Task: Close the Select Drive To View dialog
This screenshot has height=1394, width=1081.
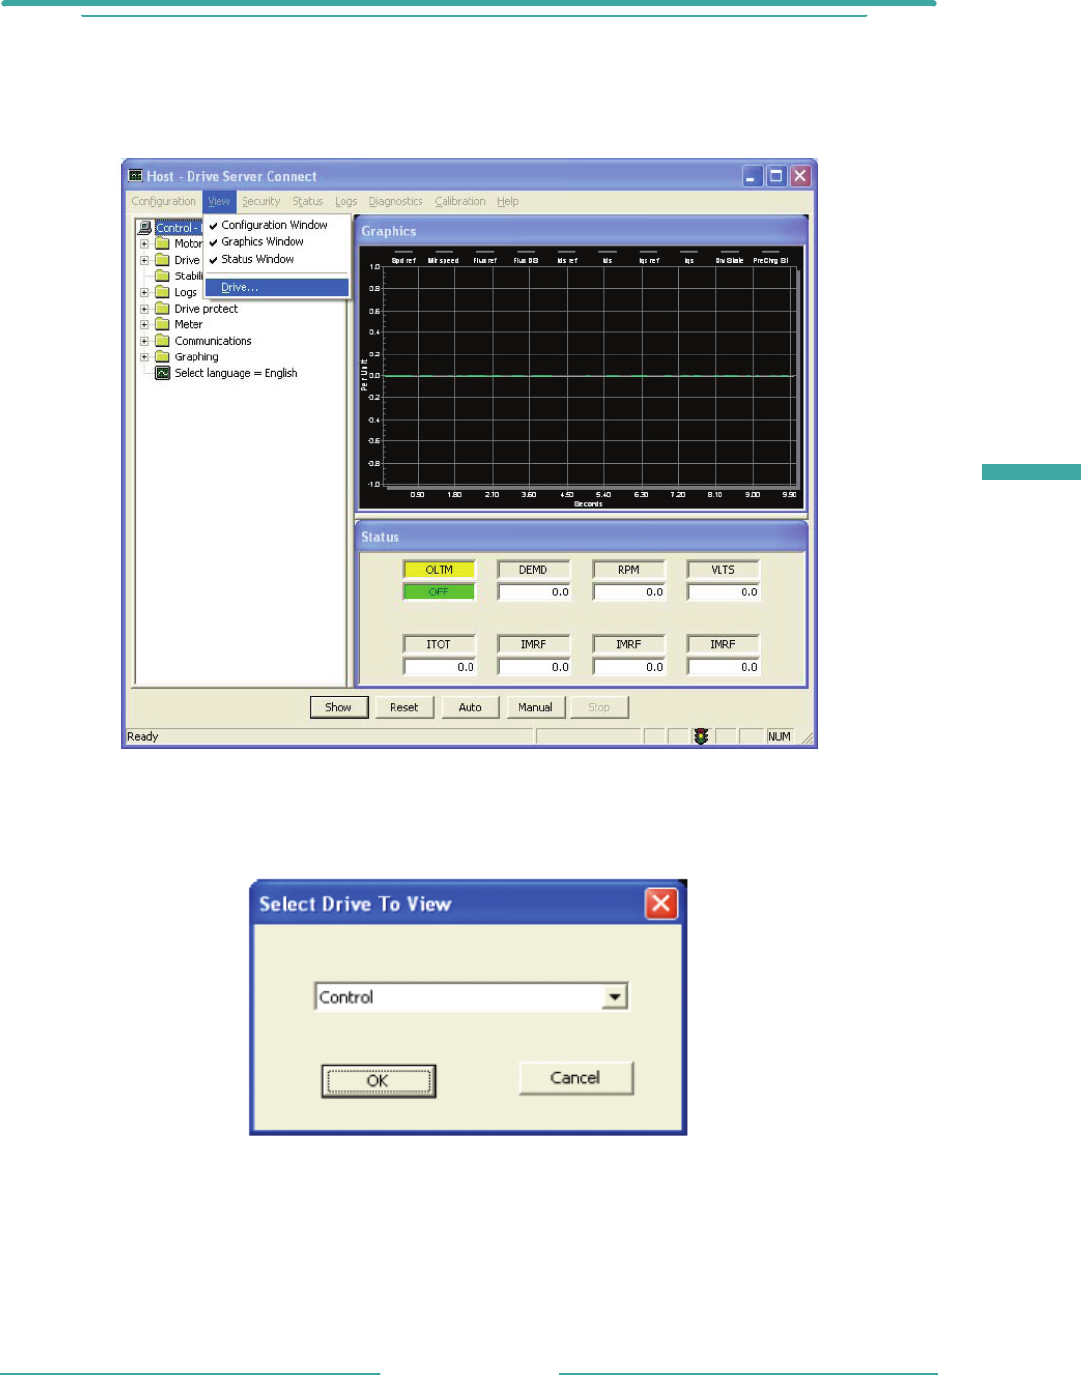Action: 661,904
